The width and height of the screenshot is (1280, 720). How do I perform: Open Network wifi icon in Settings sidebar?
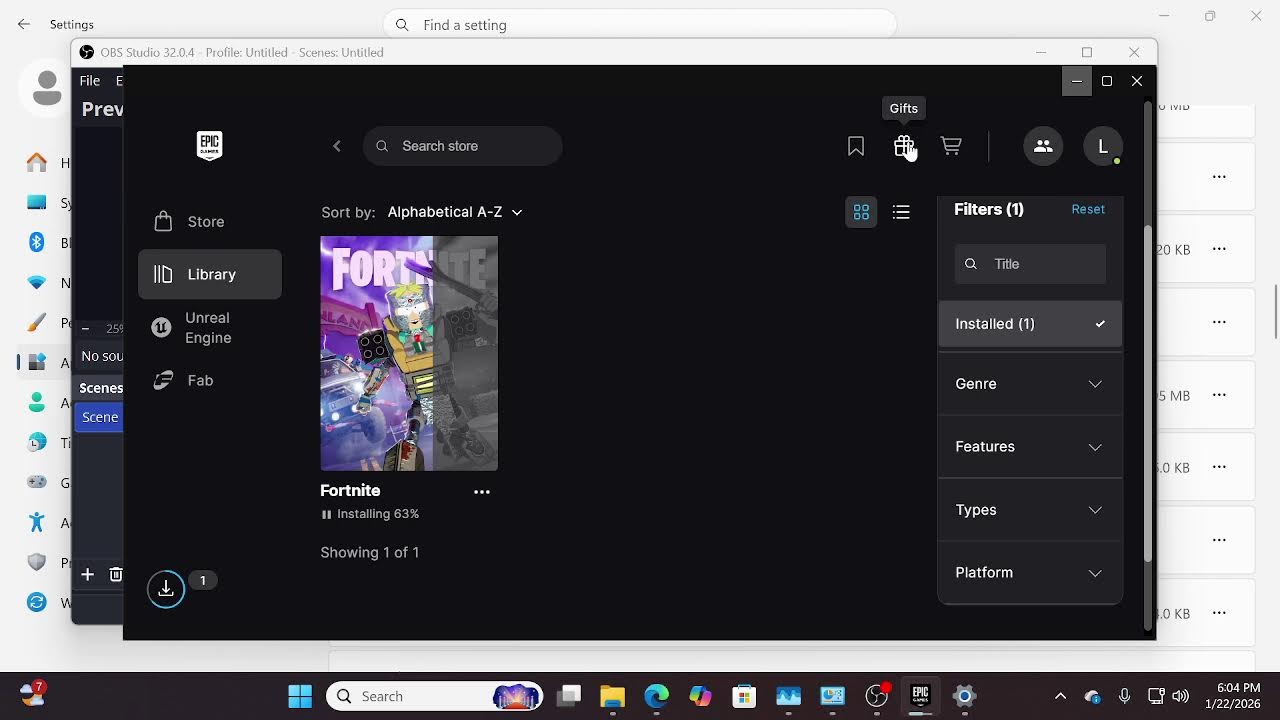pyautogui.click(x=37, y=283)
